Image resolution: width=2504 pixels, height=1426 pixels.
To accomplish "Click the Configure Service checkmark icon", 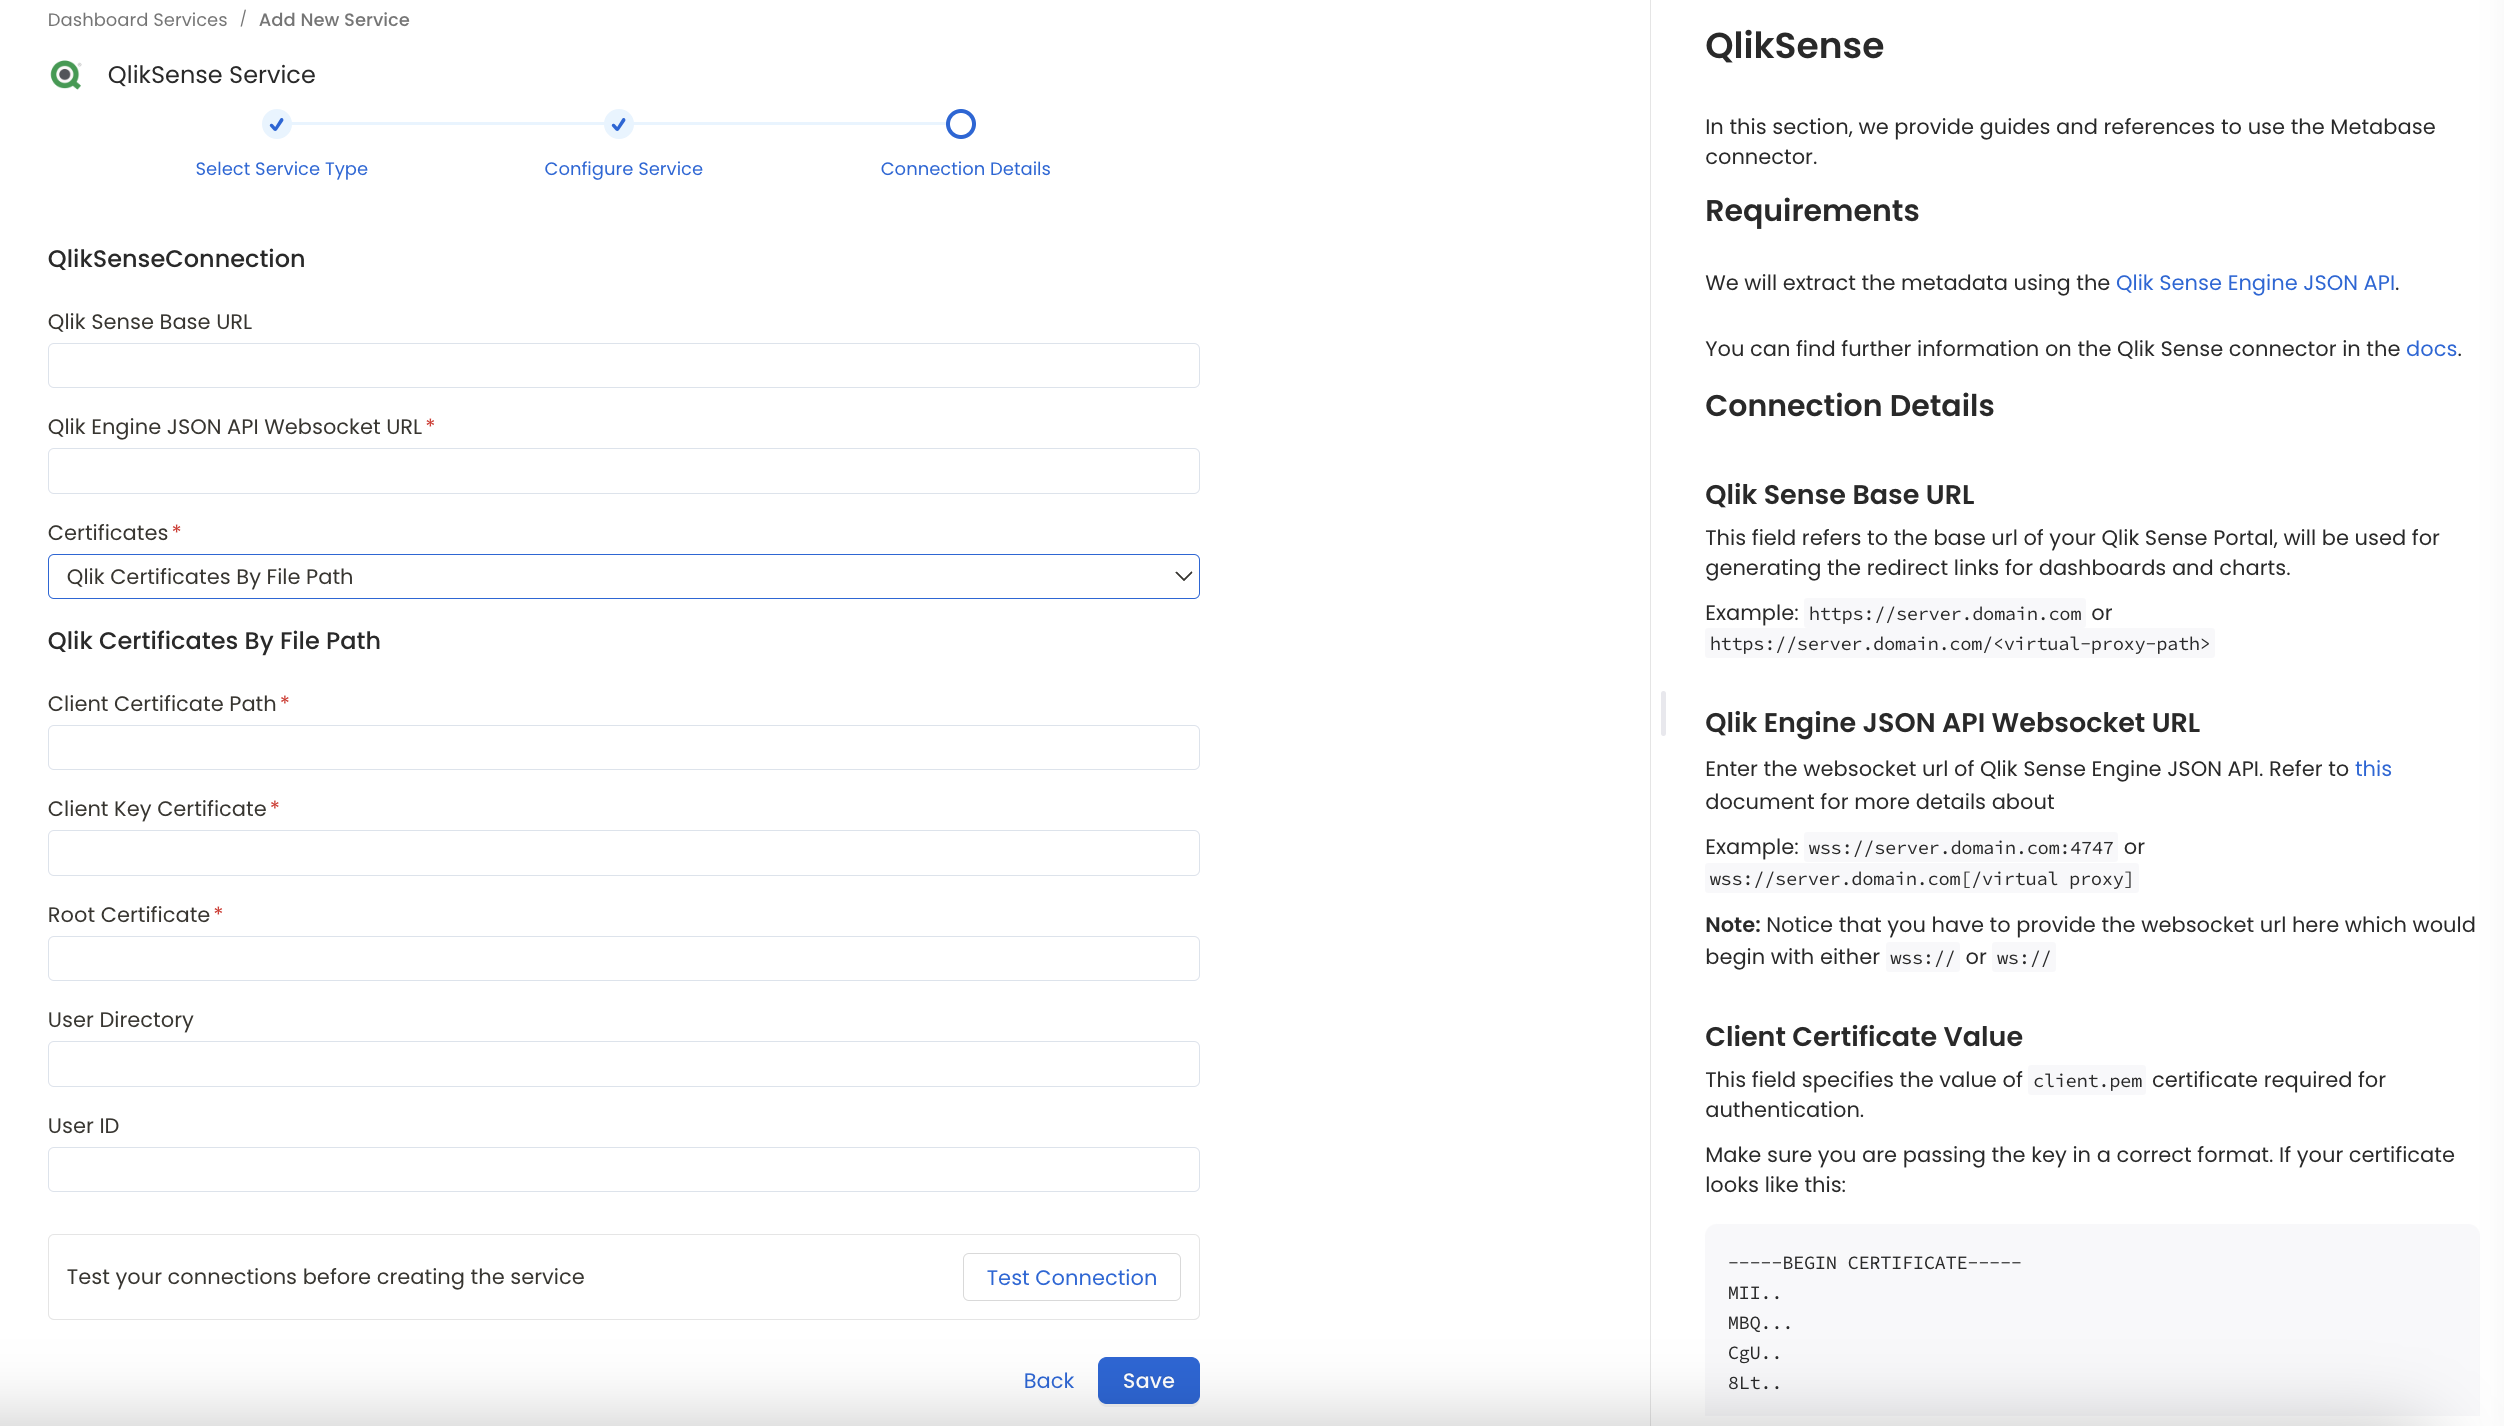I will [x=619, y=124].
